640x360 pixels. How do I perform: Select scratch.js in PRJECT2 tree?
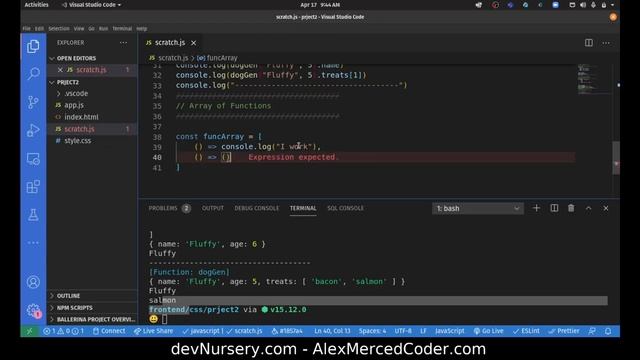coord(92,129)
